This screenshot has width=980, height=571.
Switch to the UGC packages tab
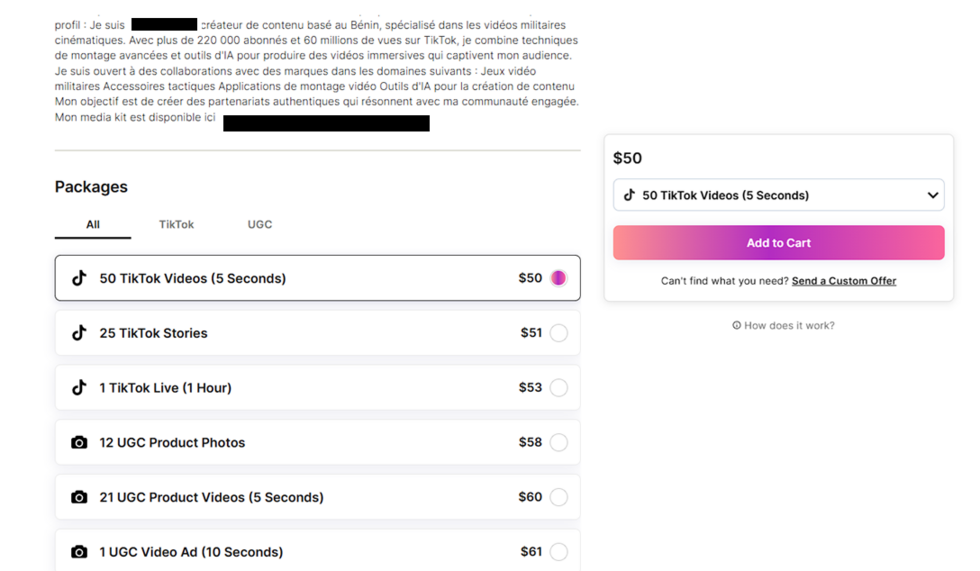(x=260, y=224)
